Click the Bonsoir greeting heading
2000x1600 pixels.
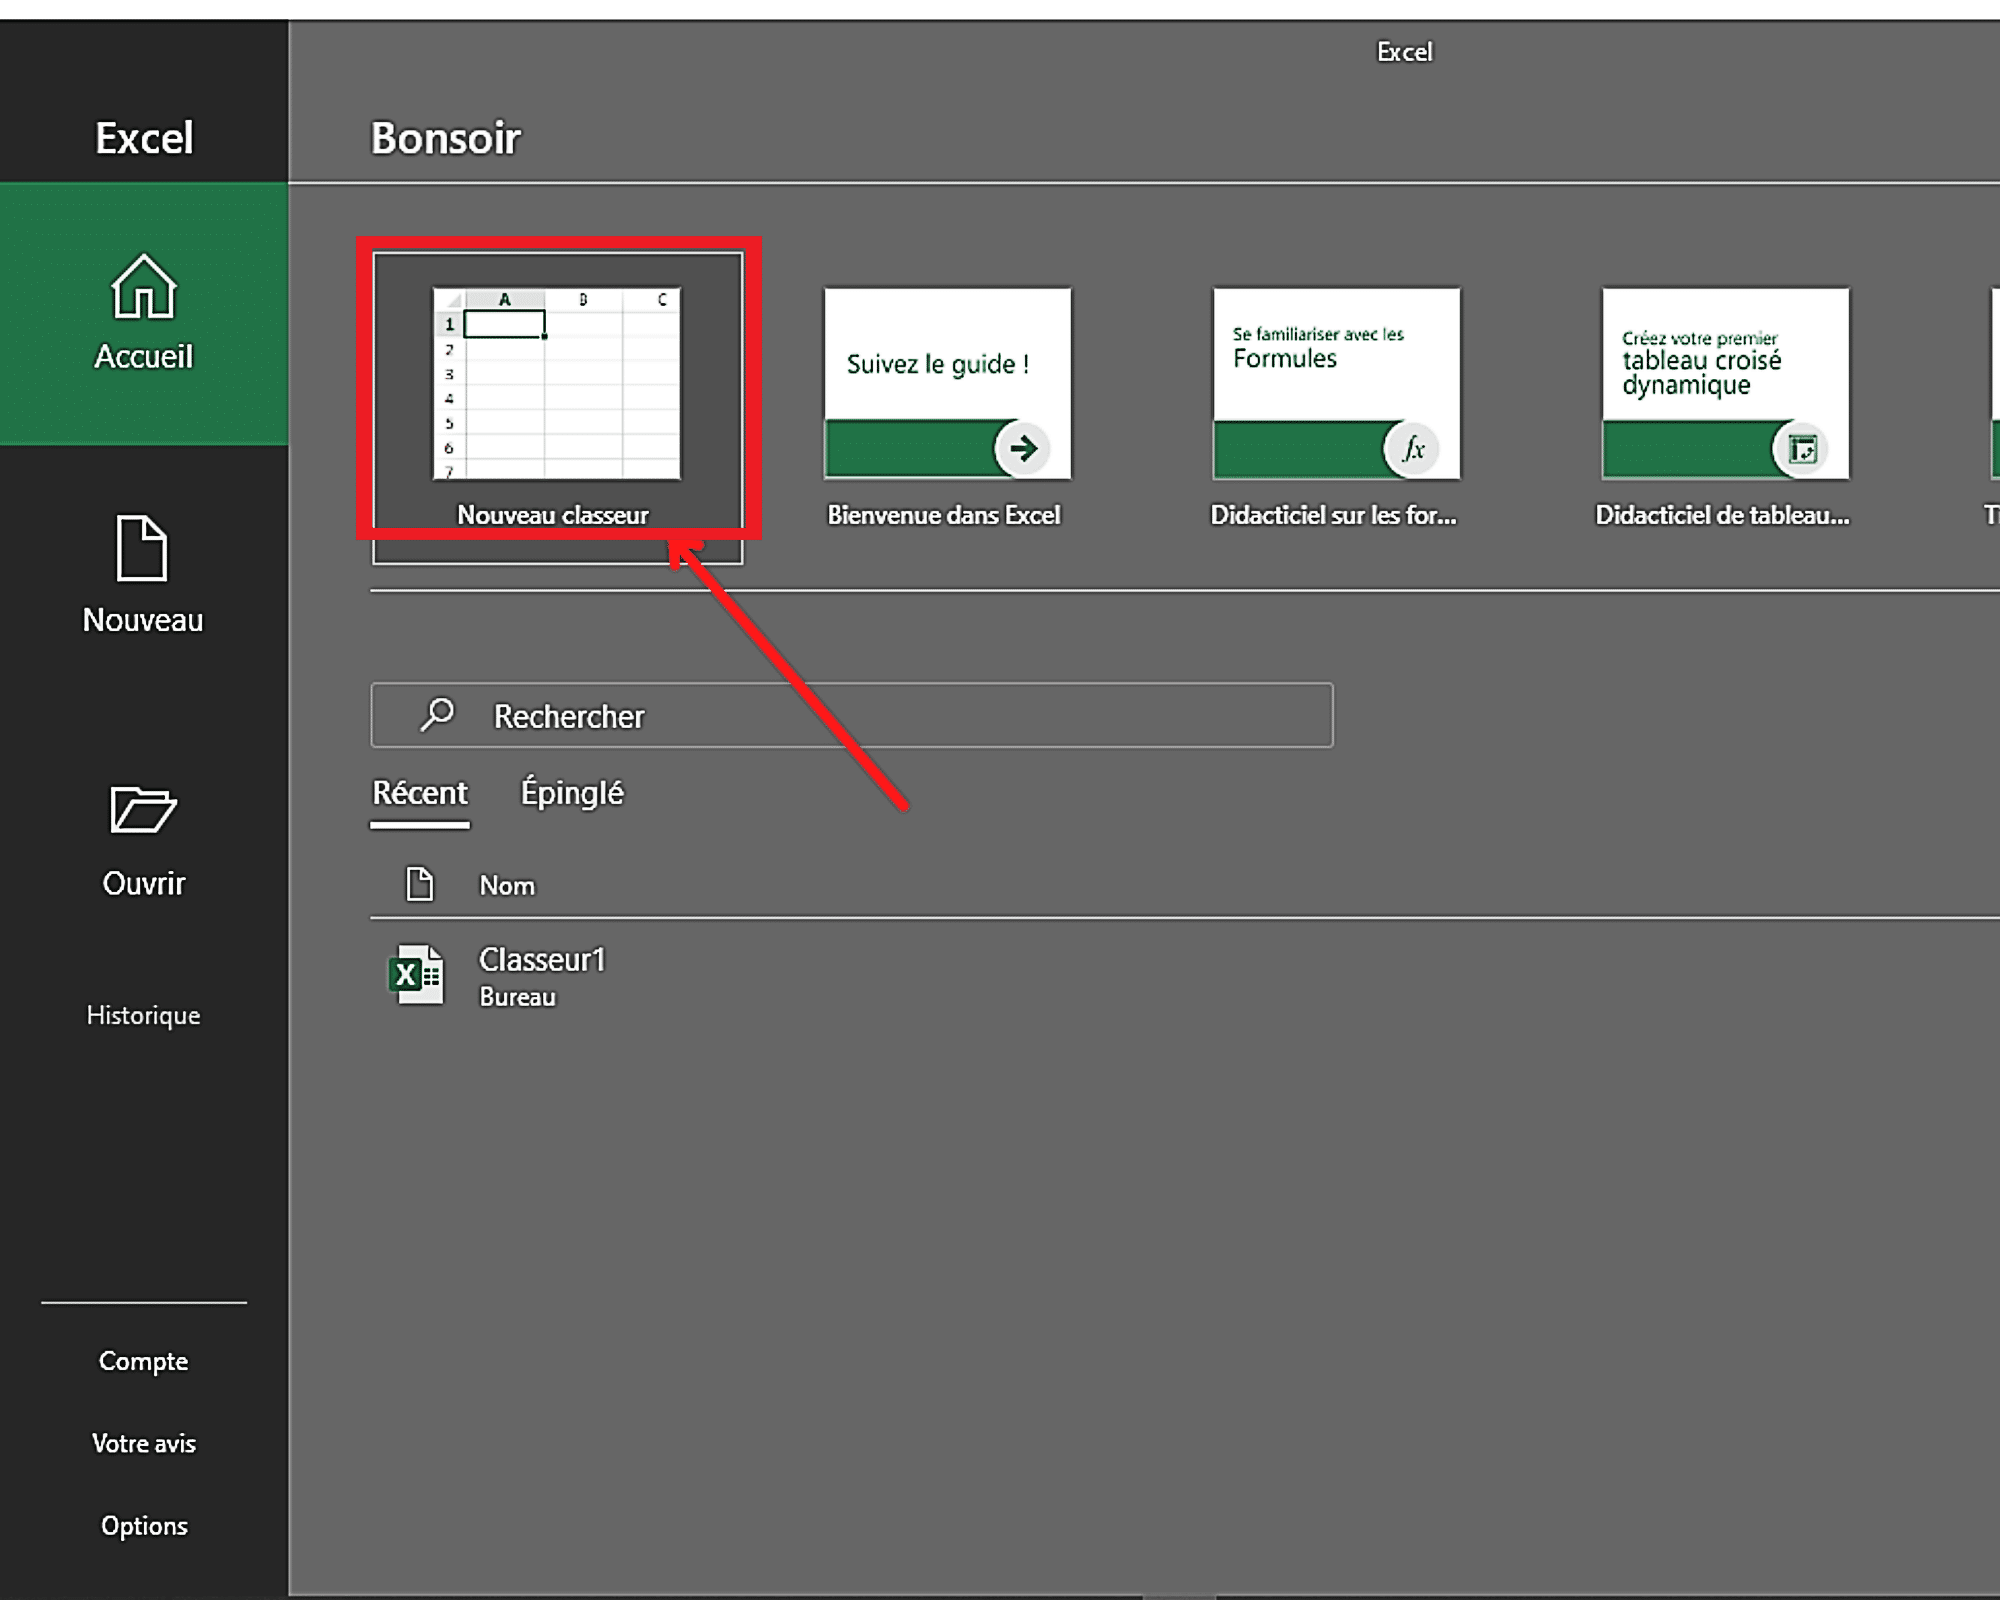pyautogui.click(x=446, y=138)
